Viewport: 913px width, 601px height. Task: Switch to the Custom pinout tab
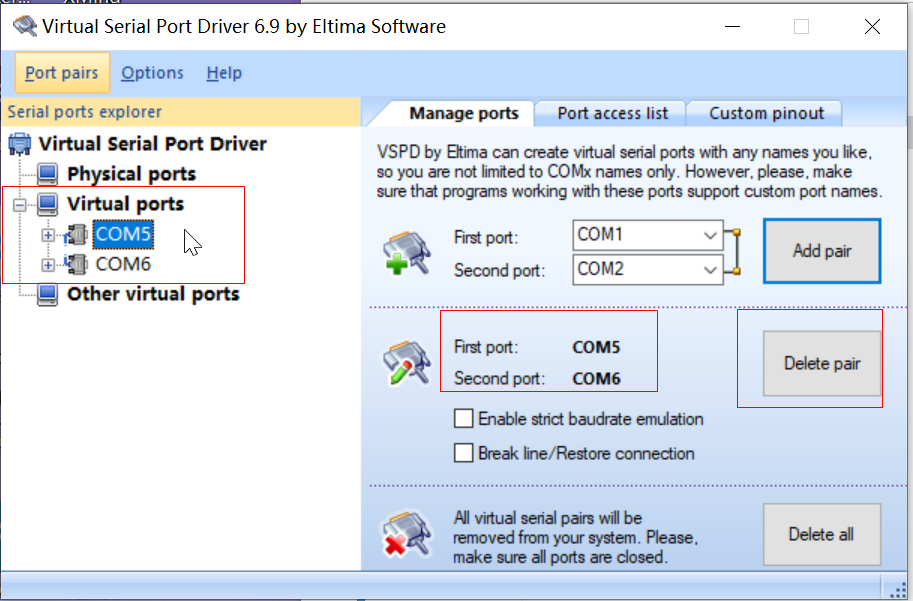coord(766,113)
